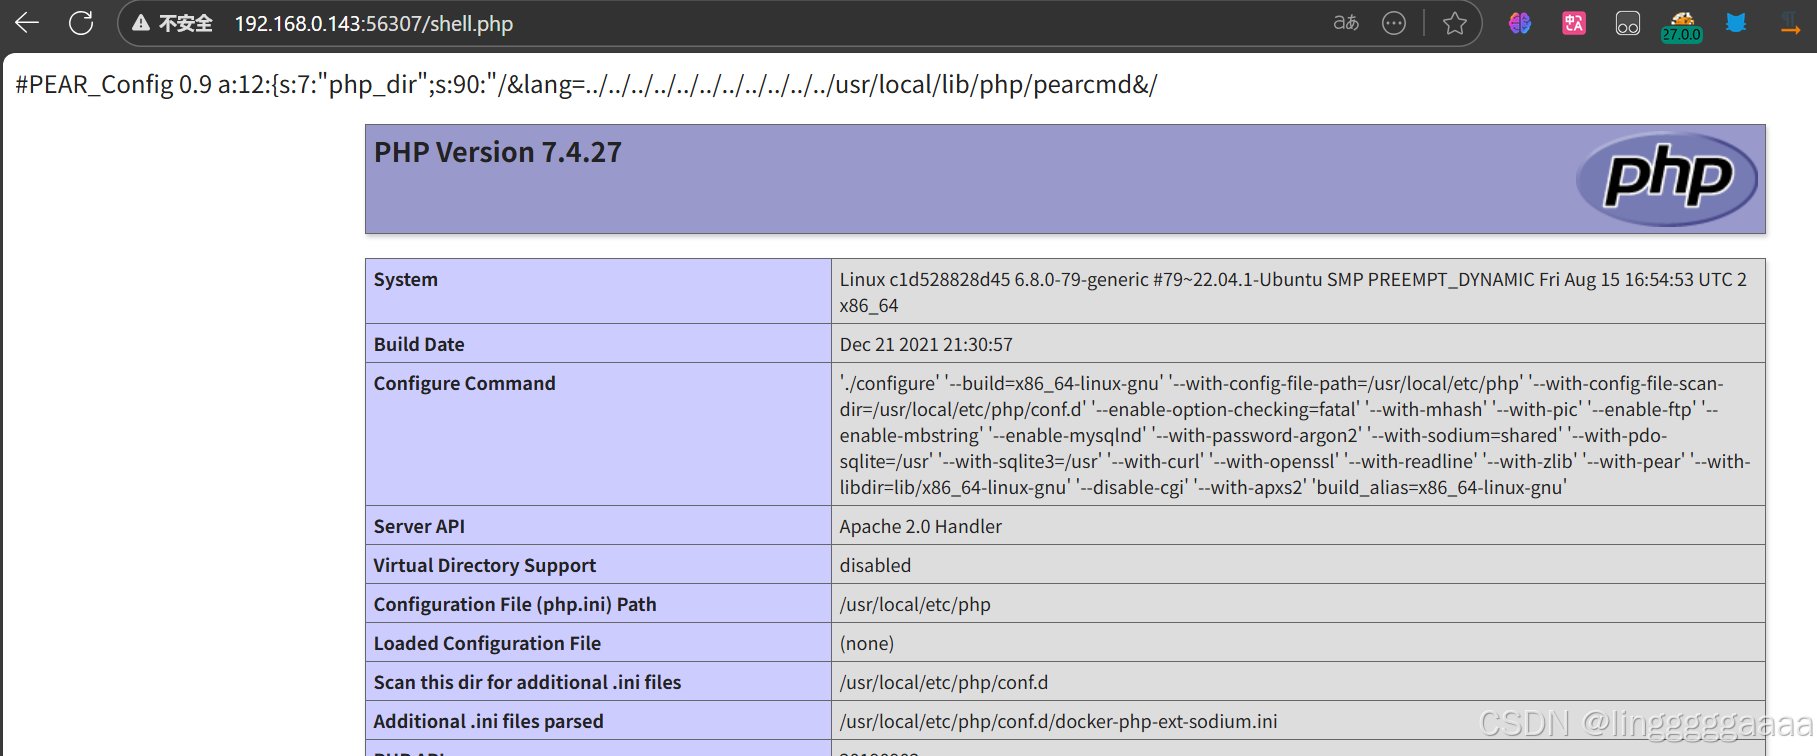The image size is (1817, 756).
Task: Open the pink translate extension icon
Action: [1574, 23]
